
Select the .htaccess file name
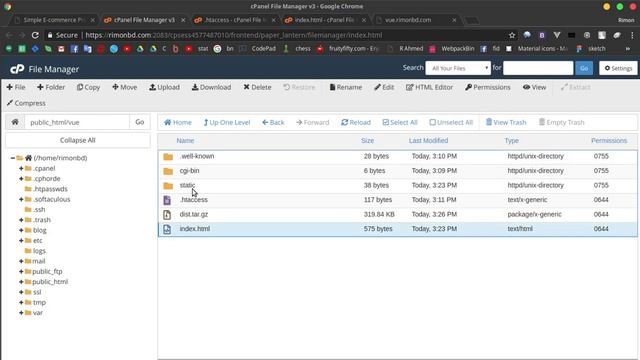tap(194, 200)
